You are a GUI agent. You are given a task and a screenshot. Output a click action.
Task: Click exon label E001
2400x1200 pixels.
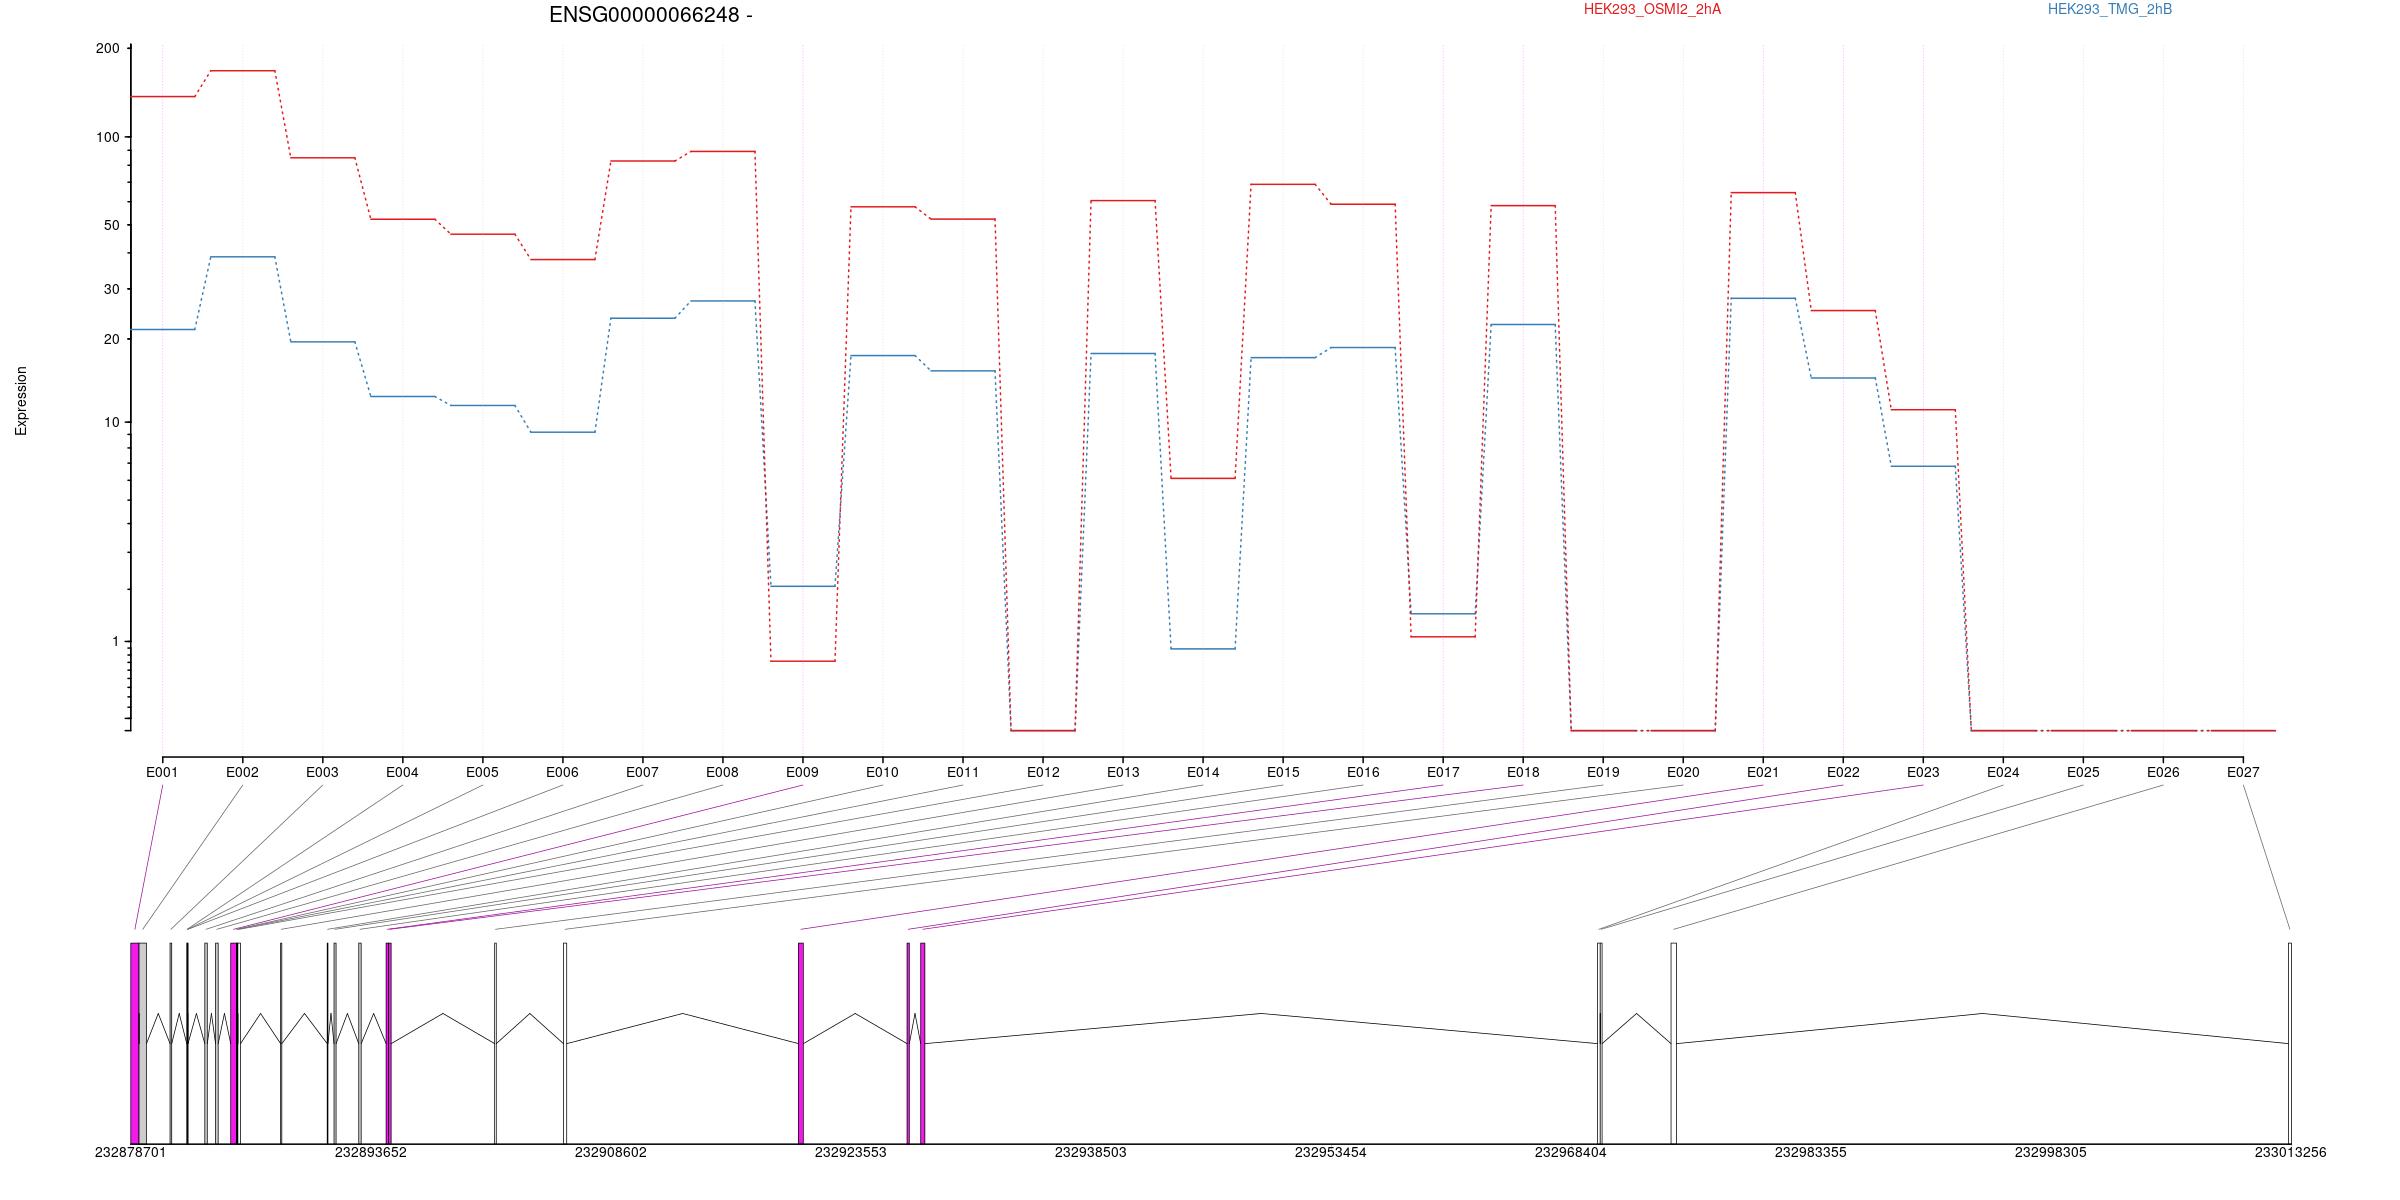coord(162,772)
